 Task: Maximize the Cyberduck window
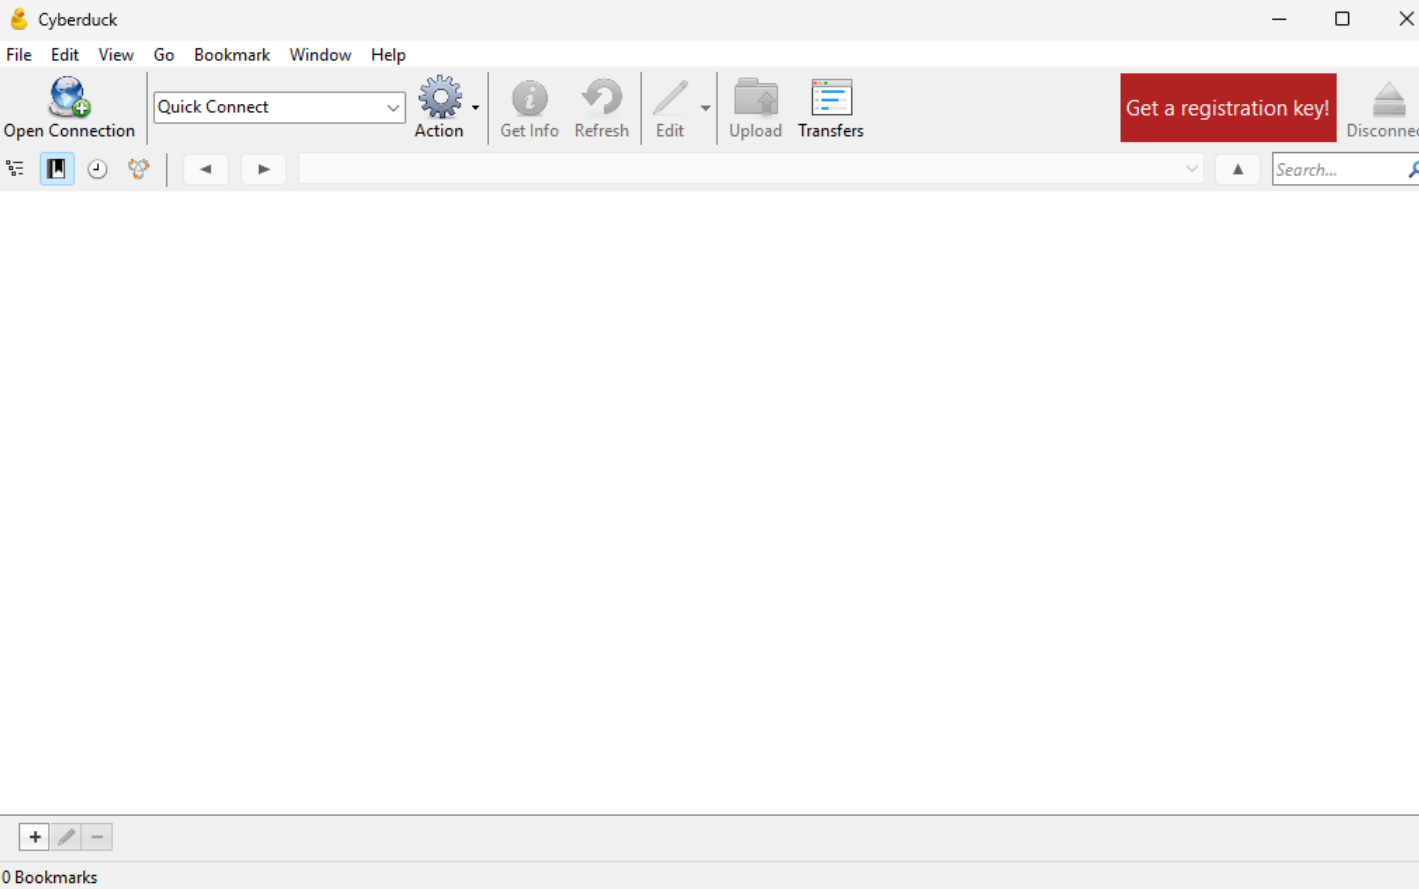1342,19
